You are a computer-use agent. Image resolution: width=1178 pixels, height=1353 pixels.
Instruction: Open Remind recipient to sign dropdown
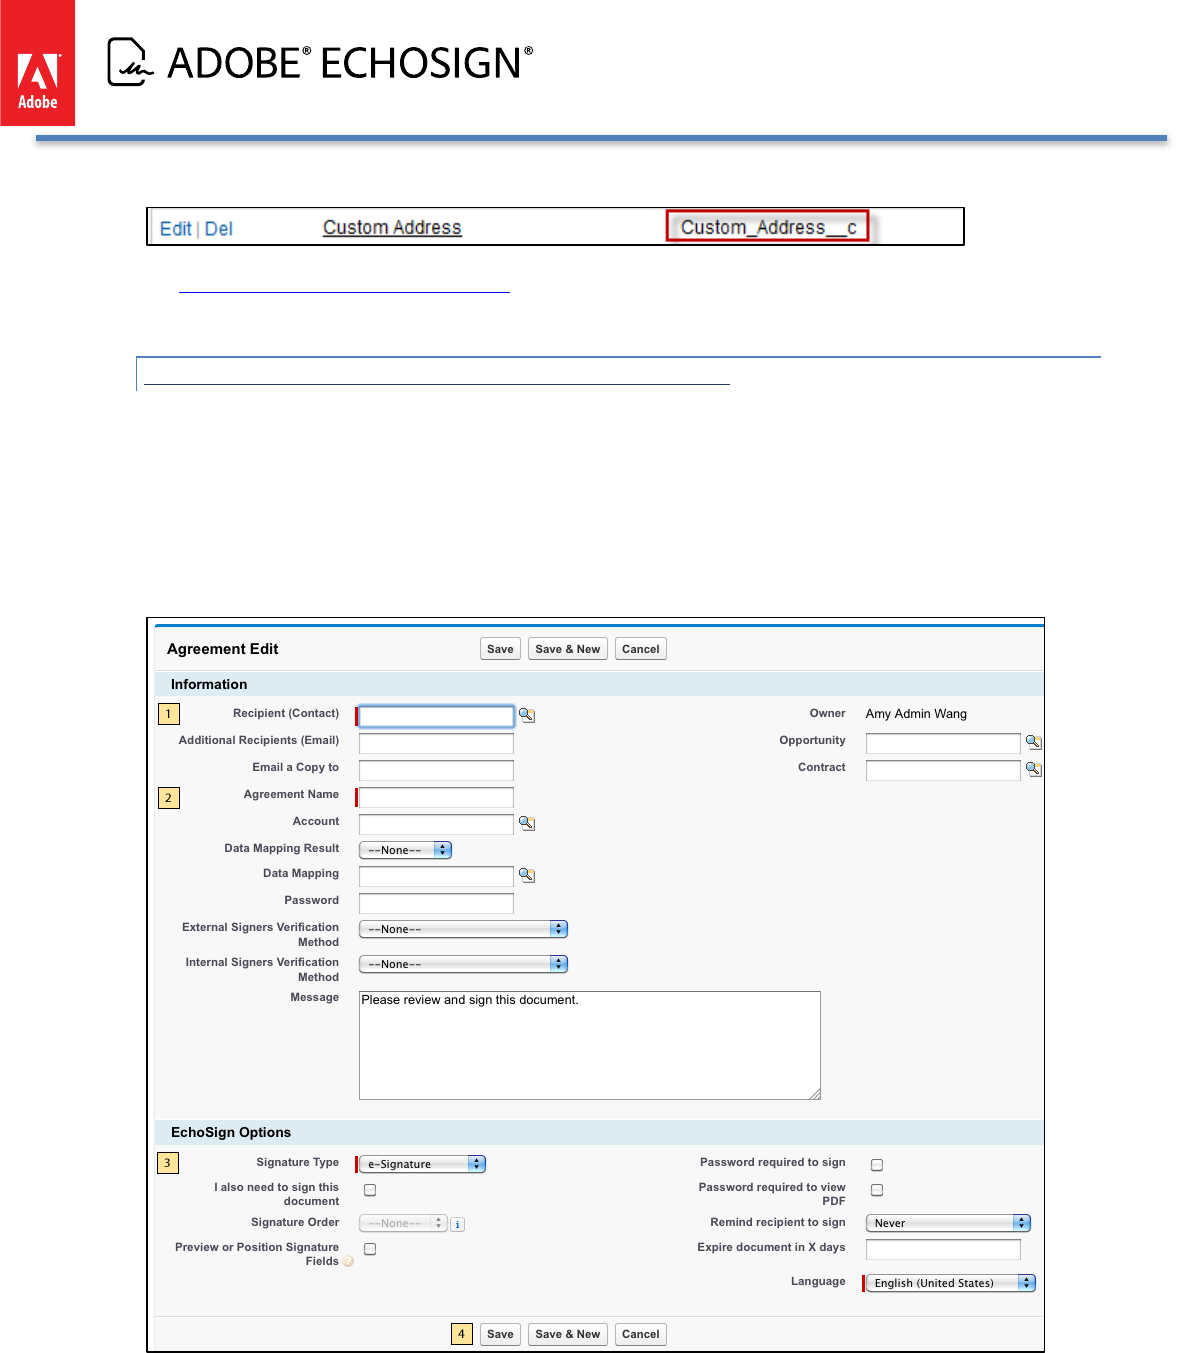click(948, 1223)
